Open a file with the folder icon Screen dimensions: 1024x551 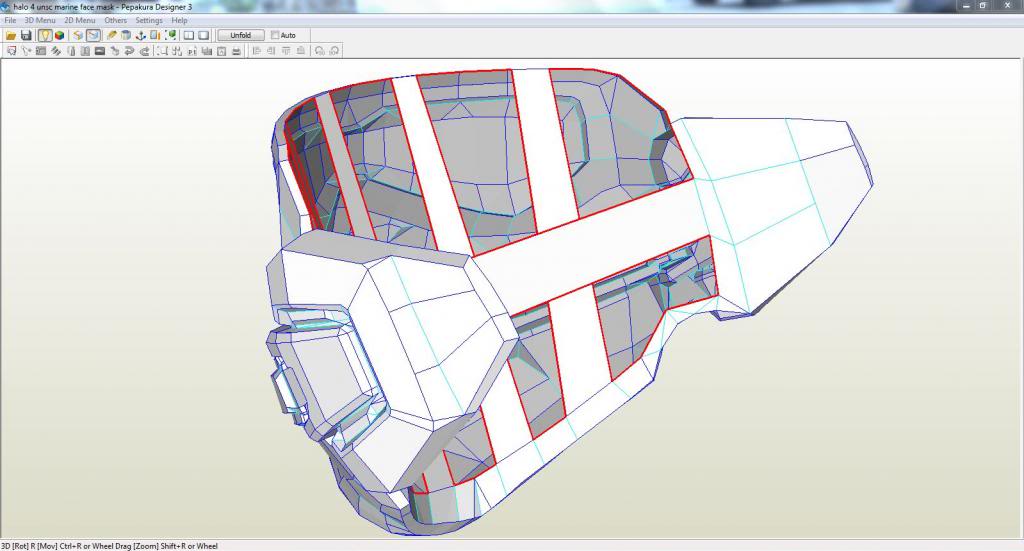[11, 35]
